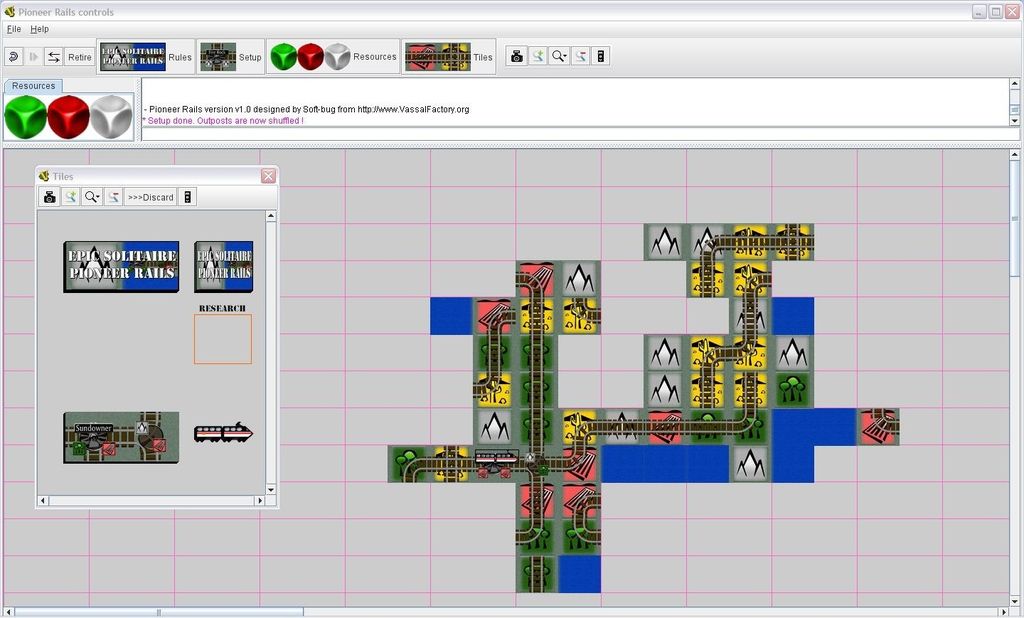Viewport: 1024px width, 618px height.
Task: Click the Resources toolbar button with dice
Action: 333,57
